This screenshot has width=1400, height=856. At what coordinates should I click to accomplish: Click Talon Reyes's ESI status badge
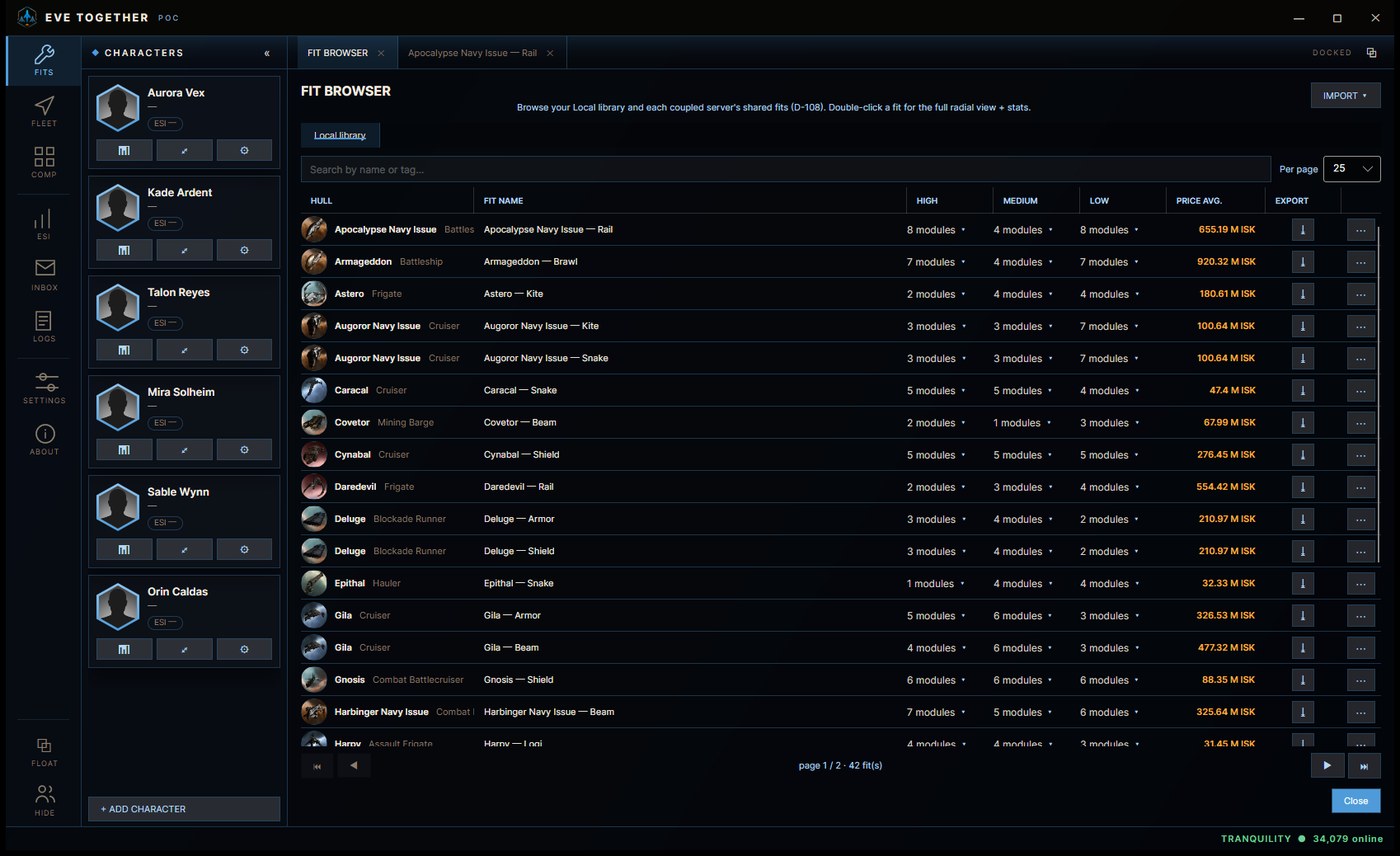tap(165, 323)
